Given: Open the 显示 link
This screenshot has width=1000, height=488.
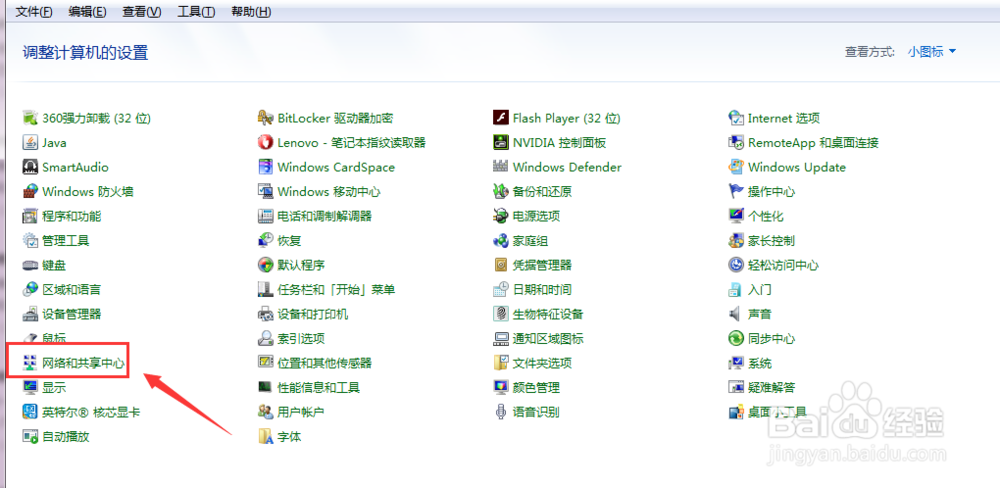Looking at the screenshot, I should pyautogui.click(x=54, y=388).
